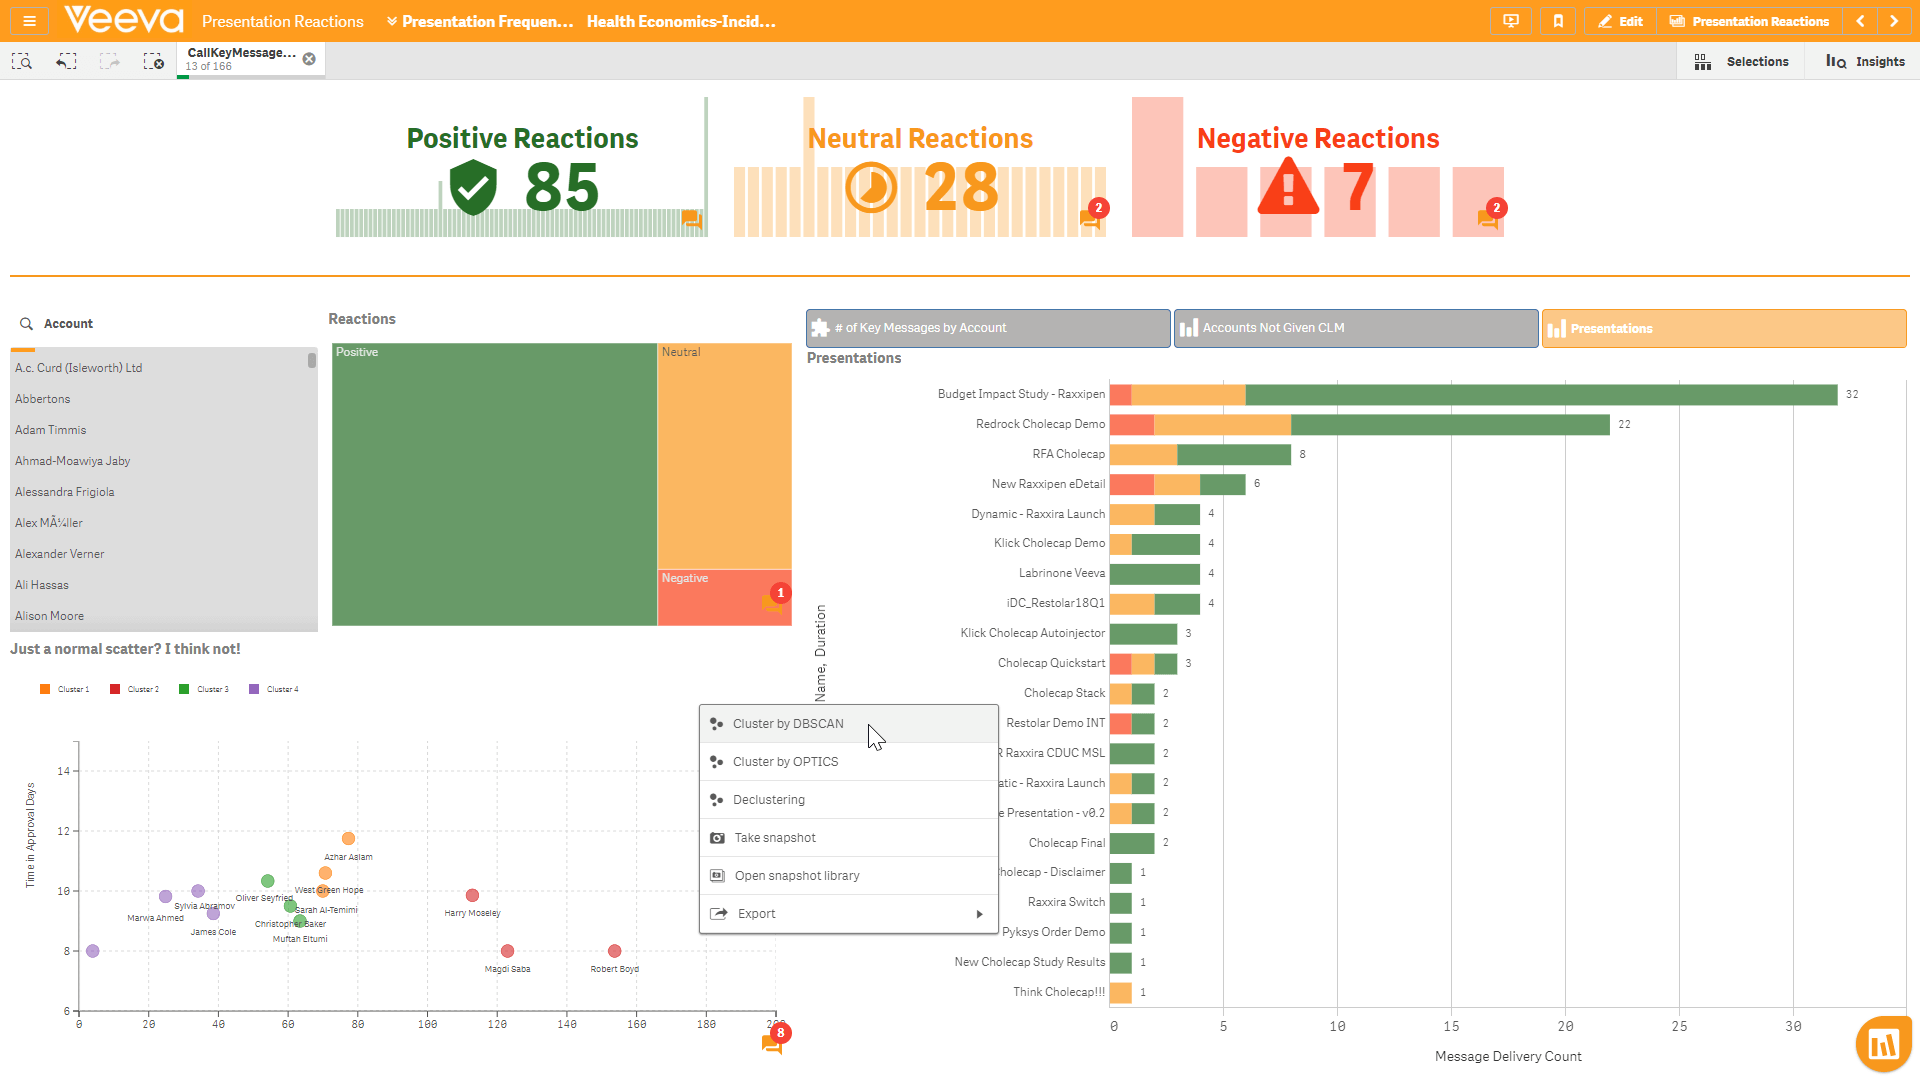Select the Negative treemap tile

[725, 598]
